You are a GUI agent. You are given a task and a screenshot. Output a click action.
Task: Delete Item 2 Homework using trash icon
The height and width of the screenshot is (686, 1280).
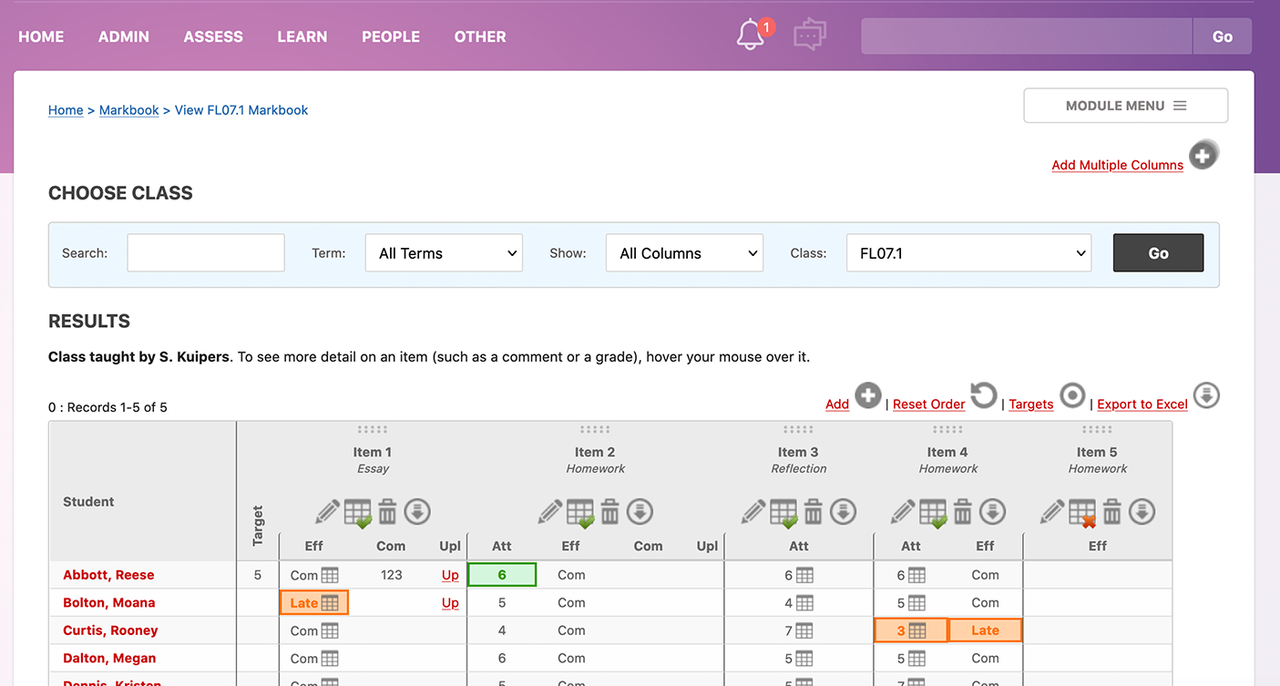pos(610,512)
